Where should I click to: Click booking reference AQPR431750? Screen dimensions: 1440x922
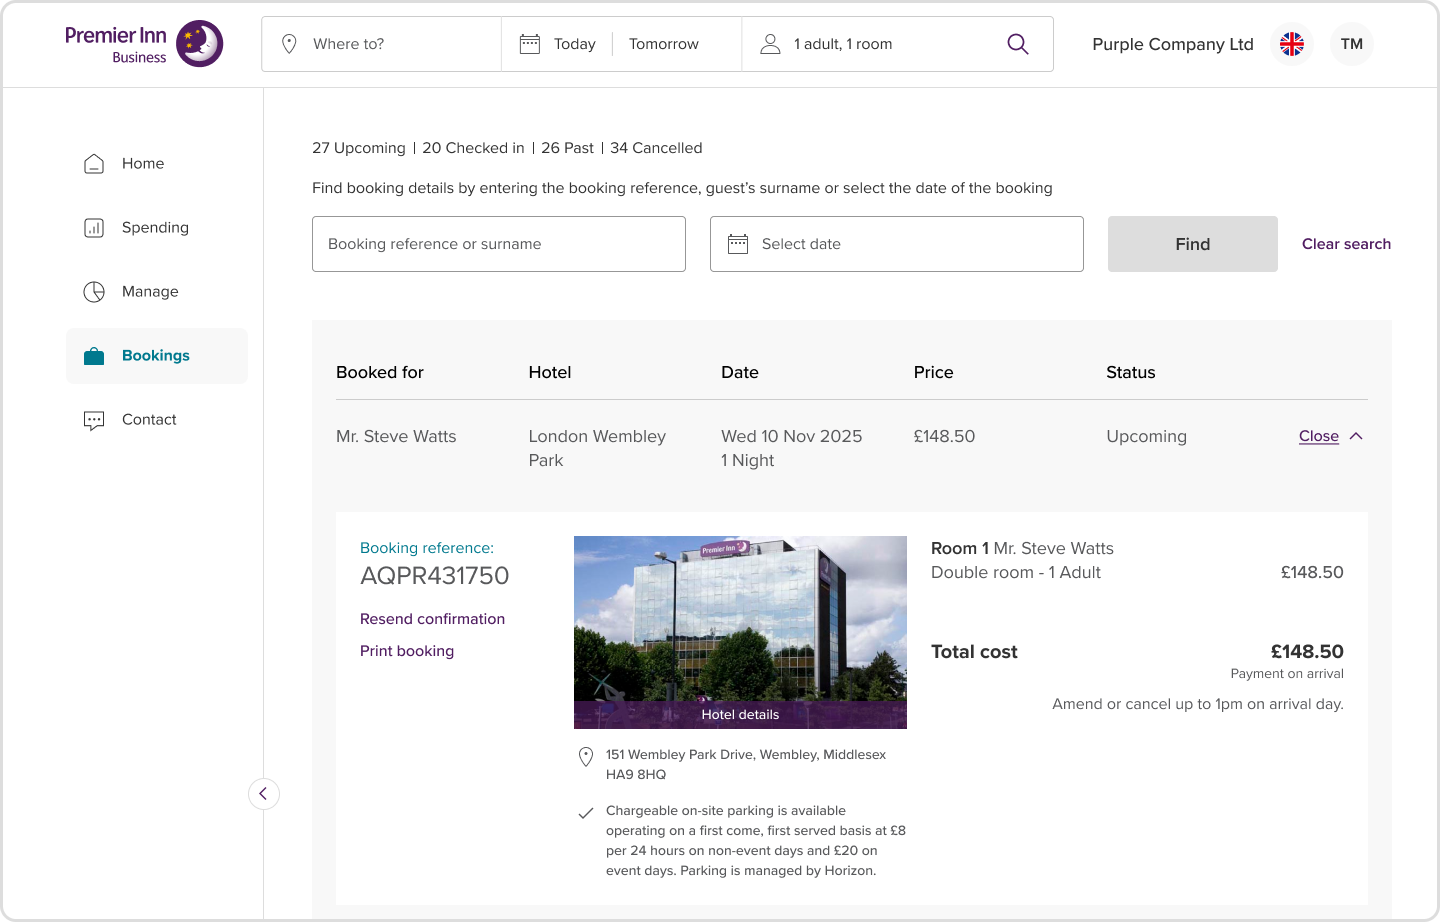[x=435, y=576]
